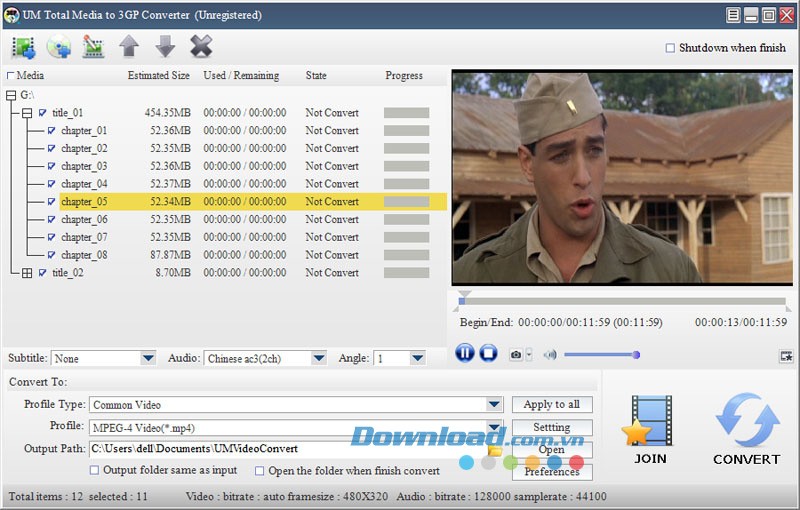Image resolution: width=800 pixels, height=510 pixels.
Task: Uncheck the chapter_03 checkbox
Action: [x=51, y=166]
